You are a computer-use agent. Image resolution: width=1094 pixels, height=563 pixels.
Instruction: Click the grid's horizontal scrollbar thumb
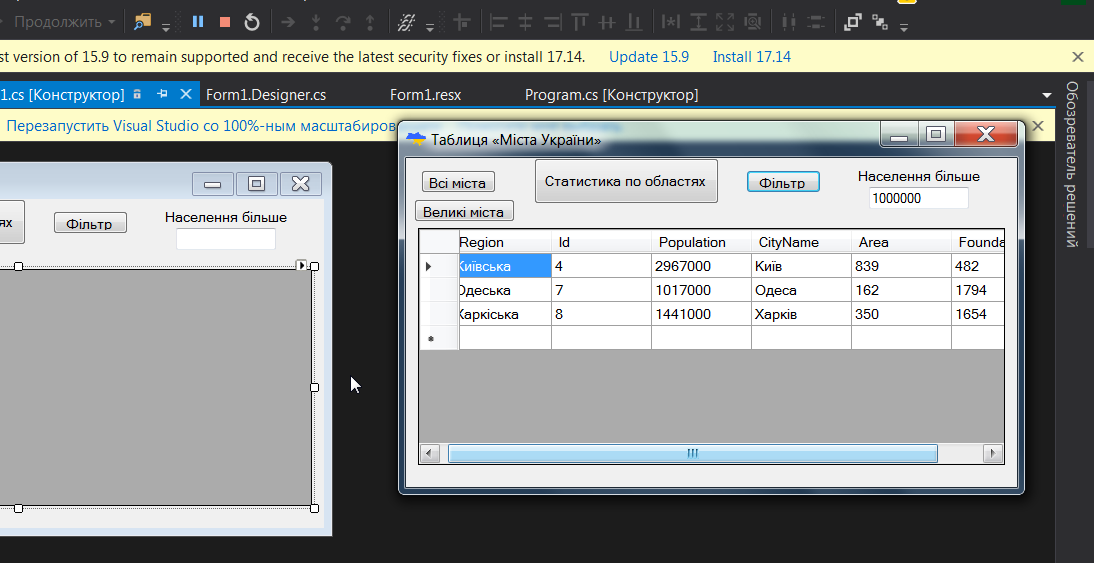692,453
